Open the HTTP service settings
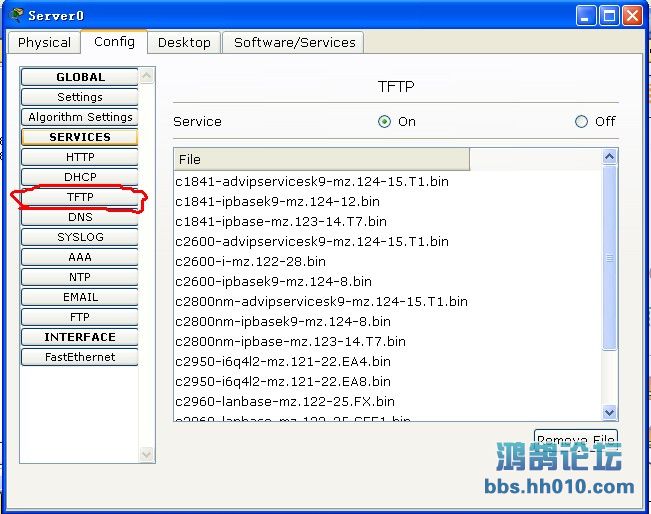This screenshot has width=651, height=514. 80,157
